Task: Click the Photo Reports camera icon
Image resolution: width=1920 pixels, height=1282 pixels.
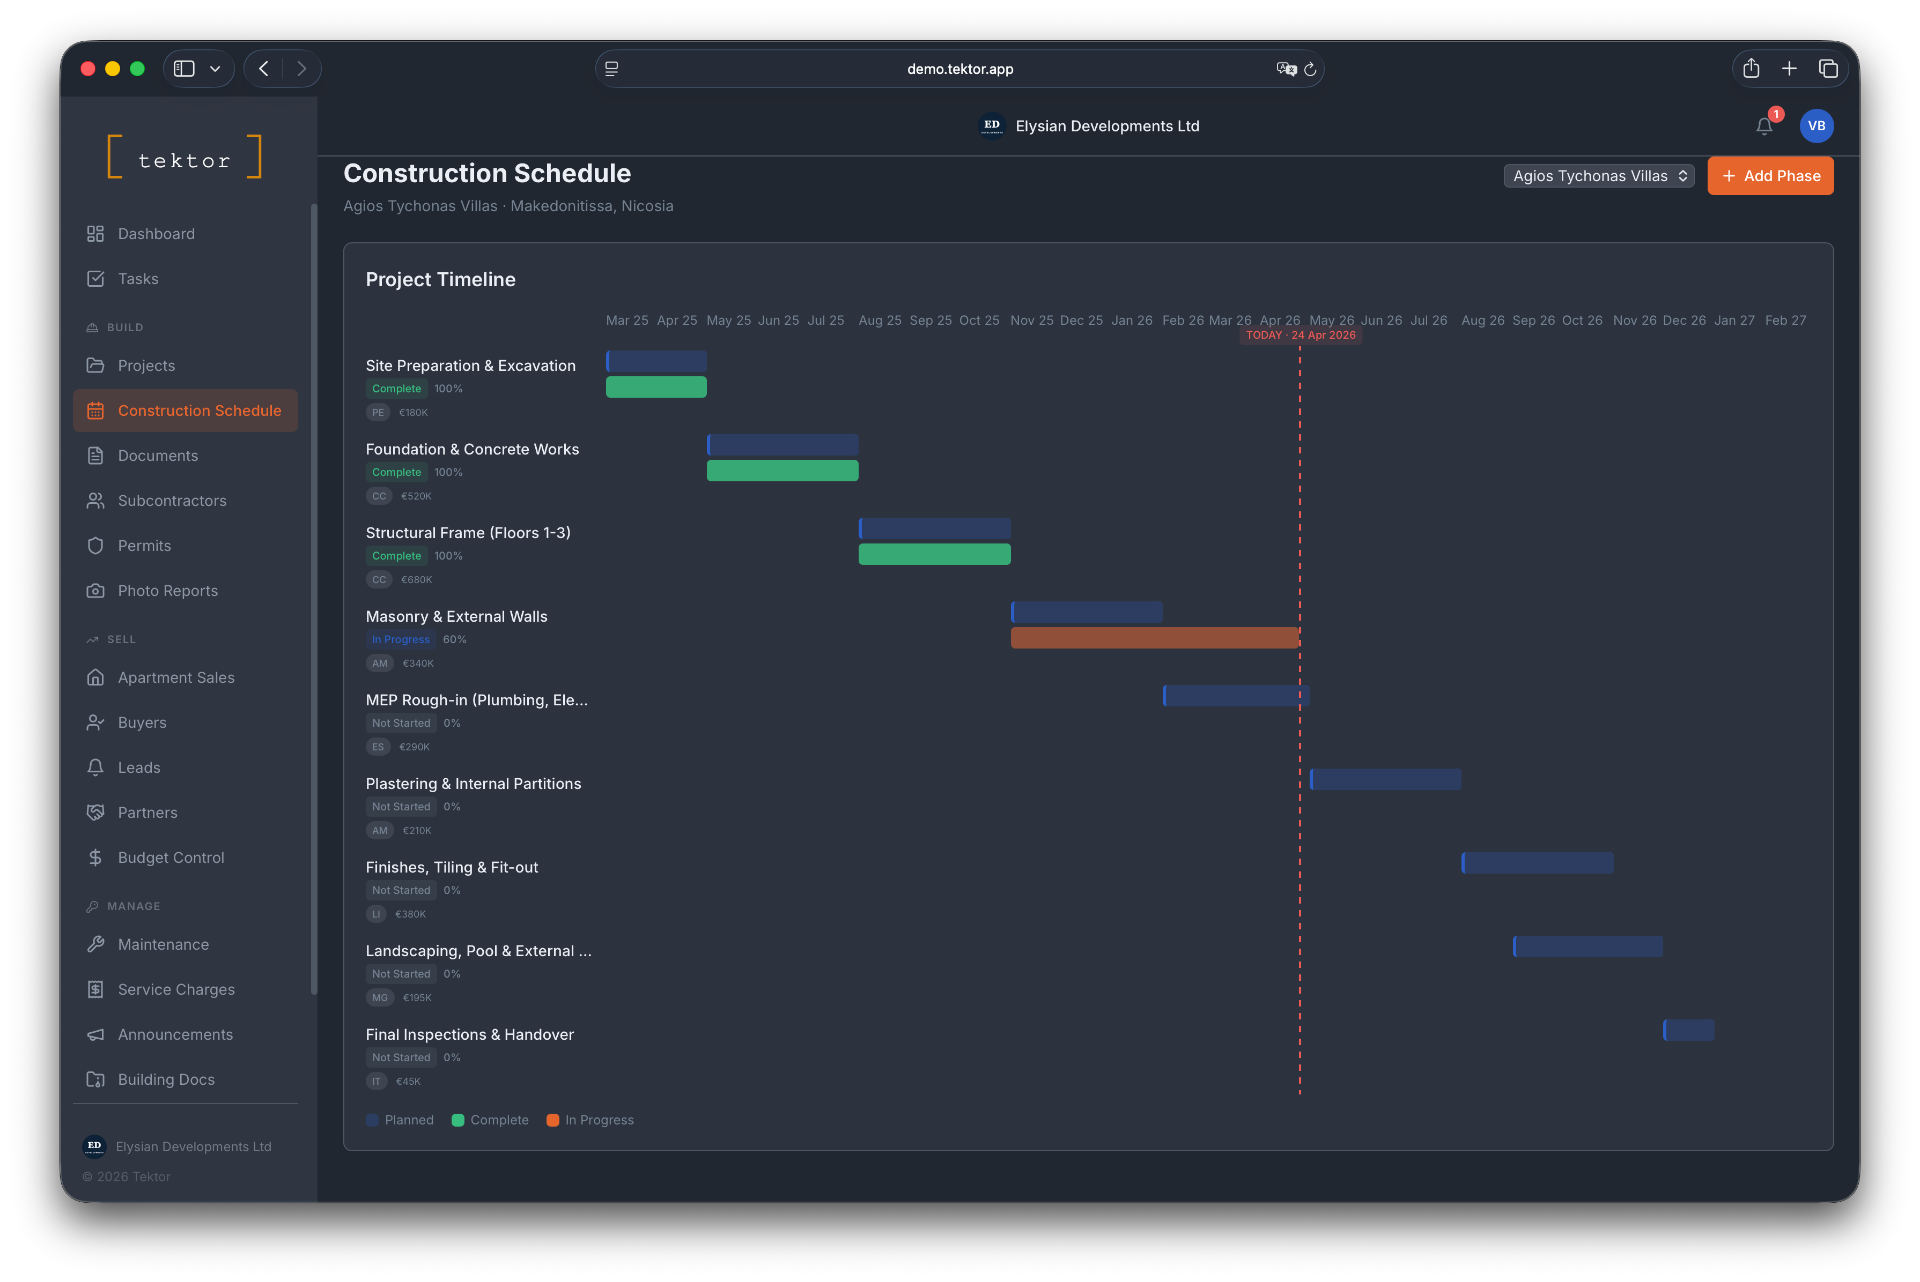Action: 96,590
